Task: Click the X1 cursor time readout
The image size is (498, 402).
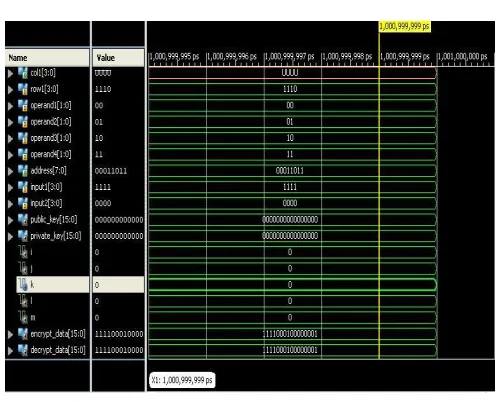Action: 182,380
